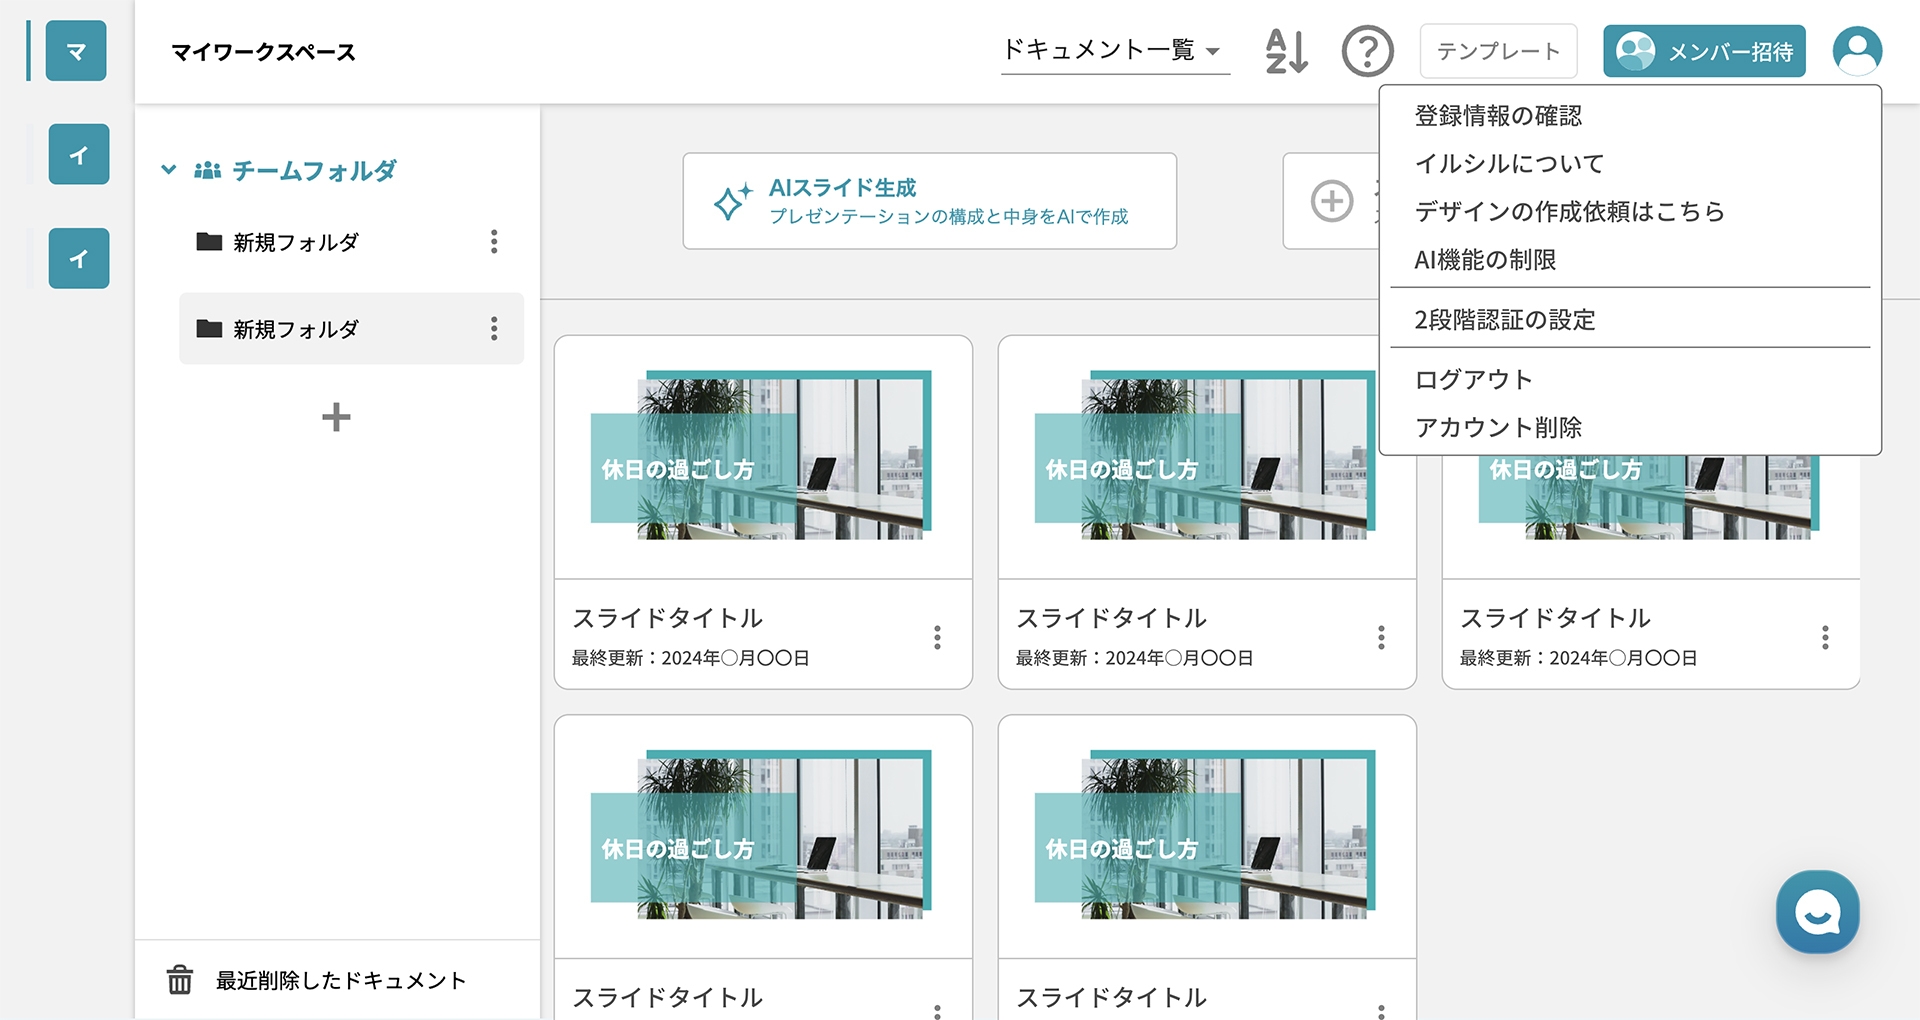Select the マ workspace icon in sidebar
Screen dimensions: 1920x1020
pyautogui.click(x=76, y=51)
